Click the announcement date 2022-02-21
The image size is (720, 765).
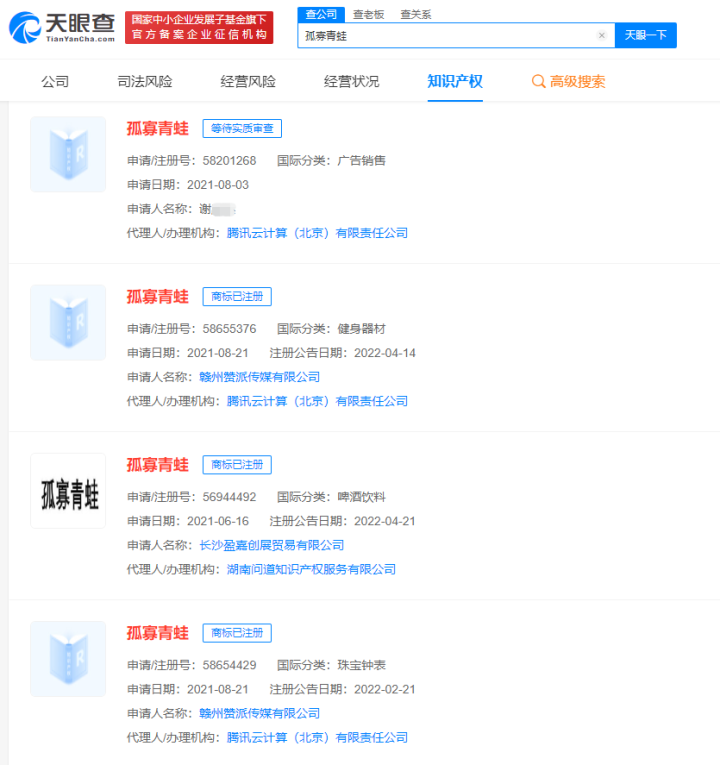point(385,690)
